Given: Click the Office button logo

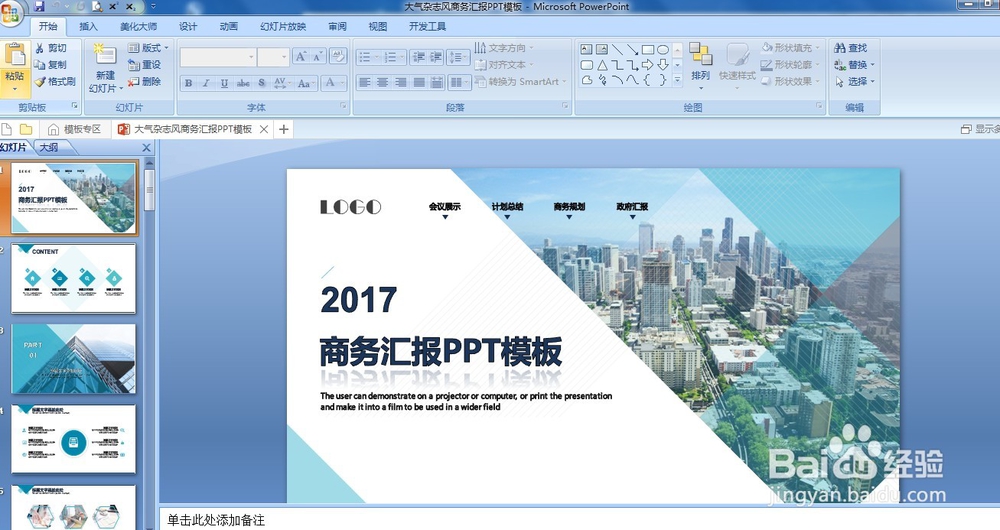Looking at the screenshot, I should tap(10, 13).
